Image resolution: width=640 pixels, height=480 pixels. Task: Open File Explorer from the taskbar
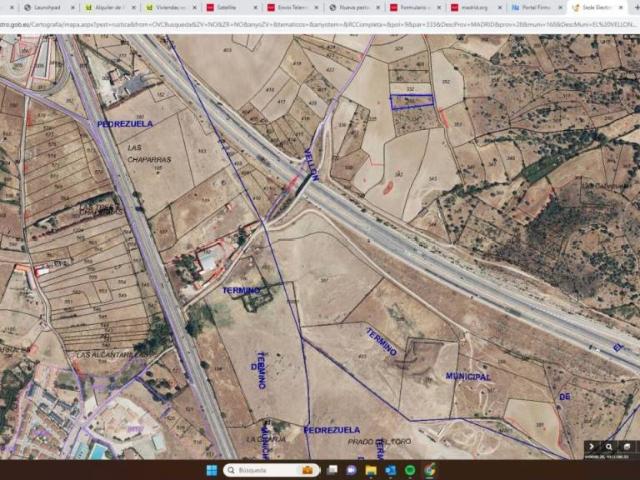click(x=371, y=470)
